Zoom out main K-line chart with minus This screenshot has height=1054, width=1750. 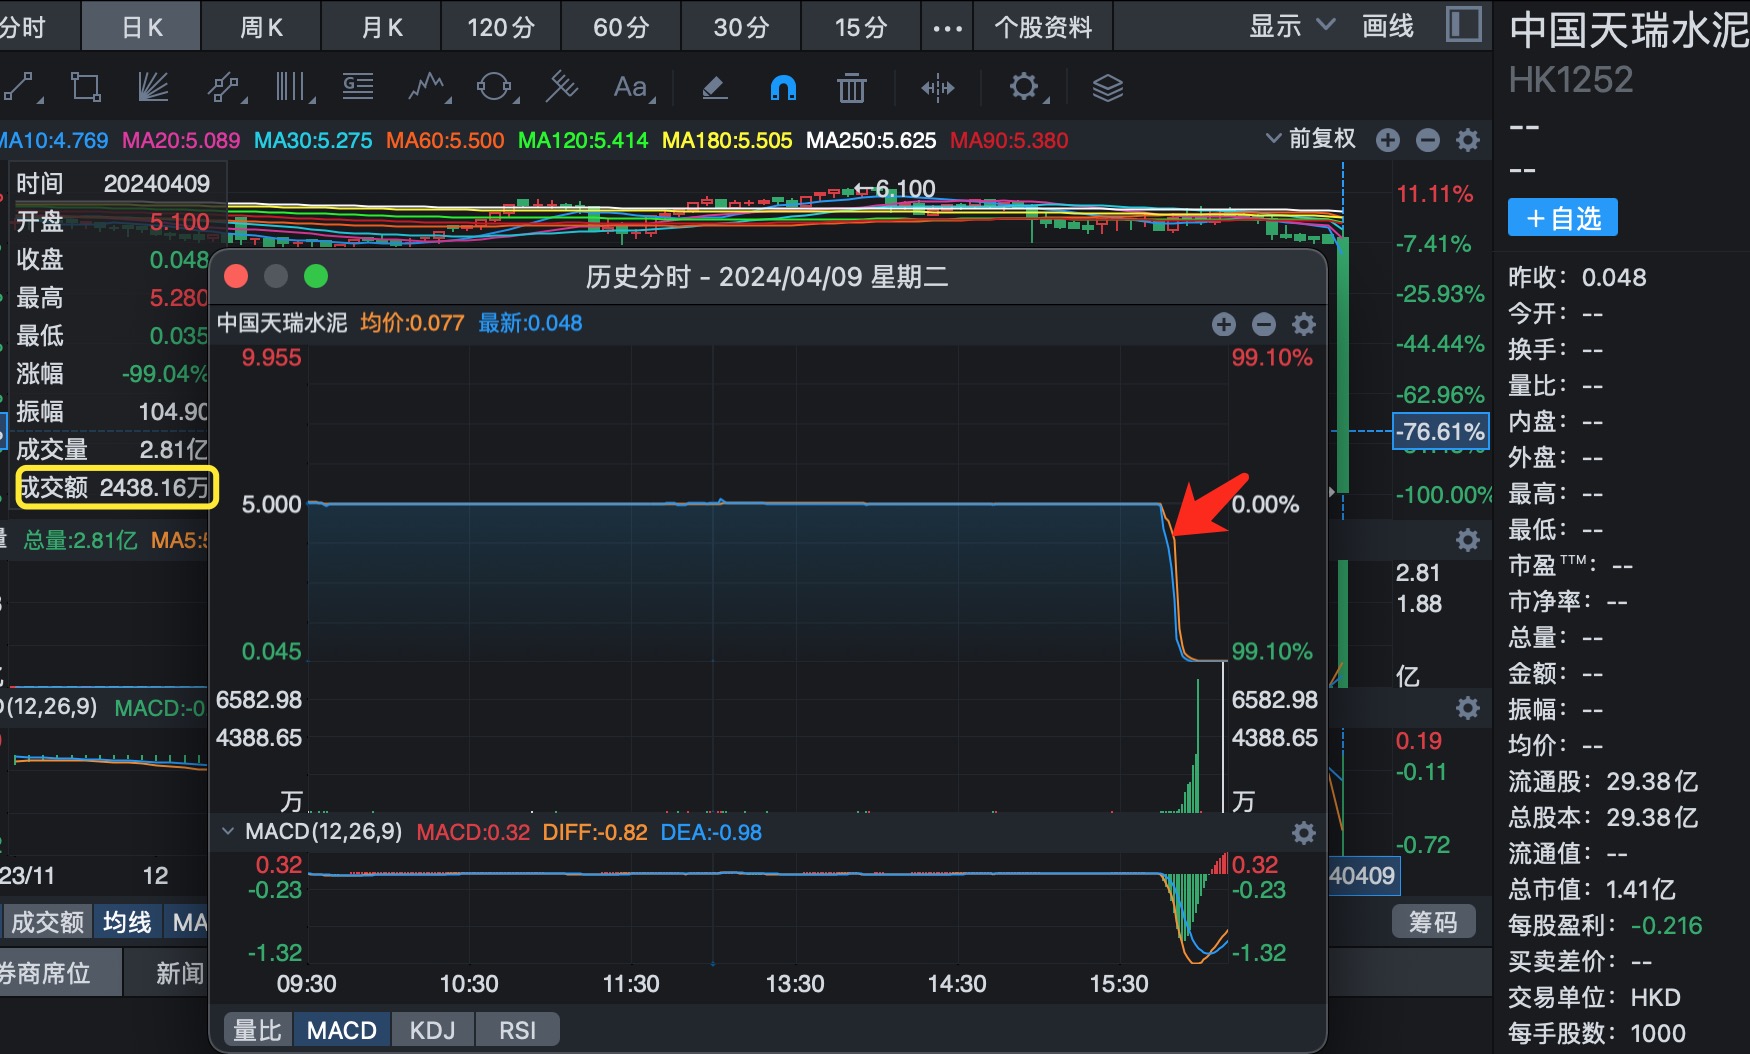(x=1428, y=140)
